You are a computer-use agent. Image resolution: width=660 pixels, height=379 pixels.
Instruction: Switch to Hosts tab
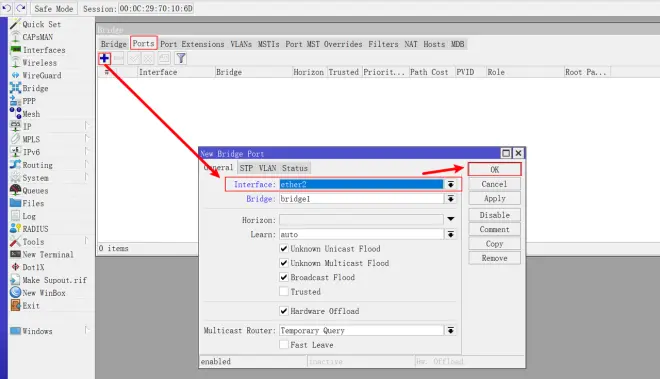(434, 44)
